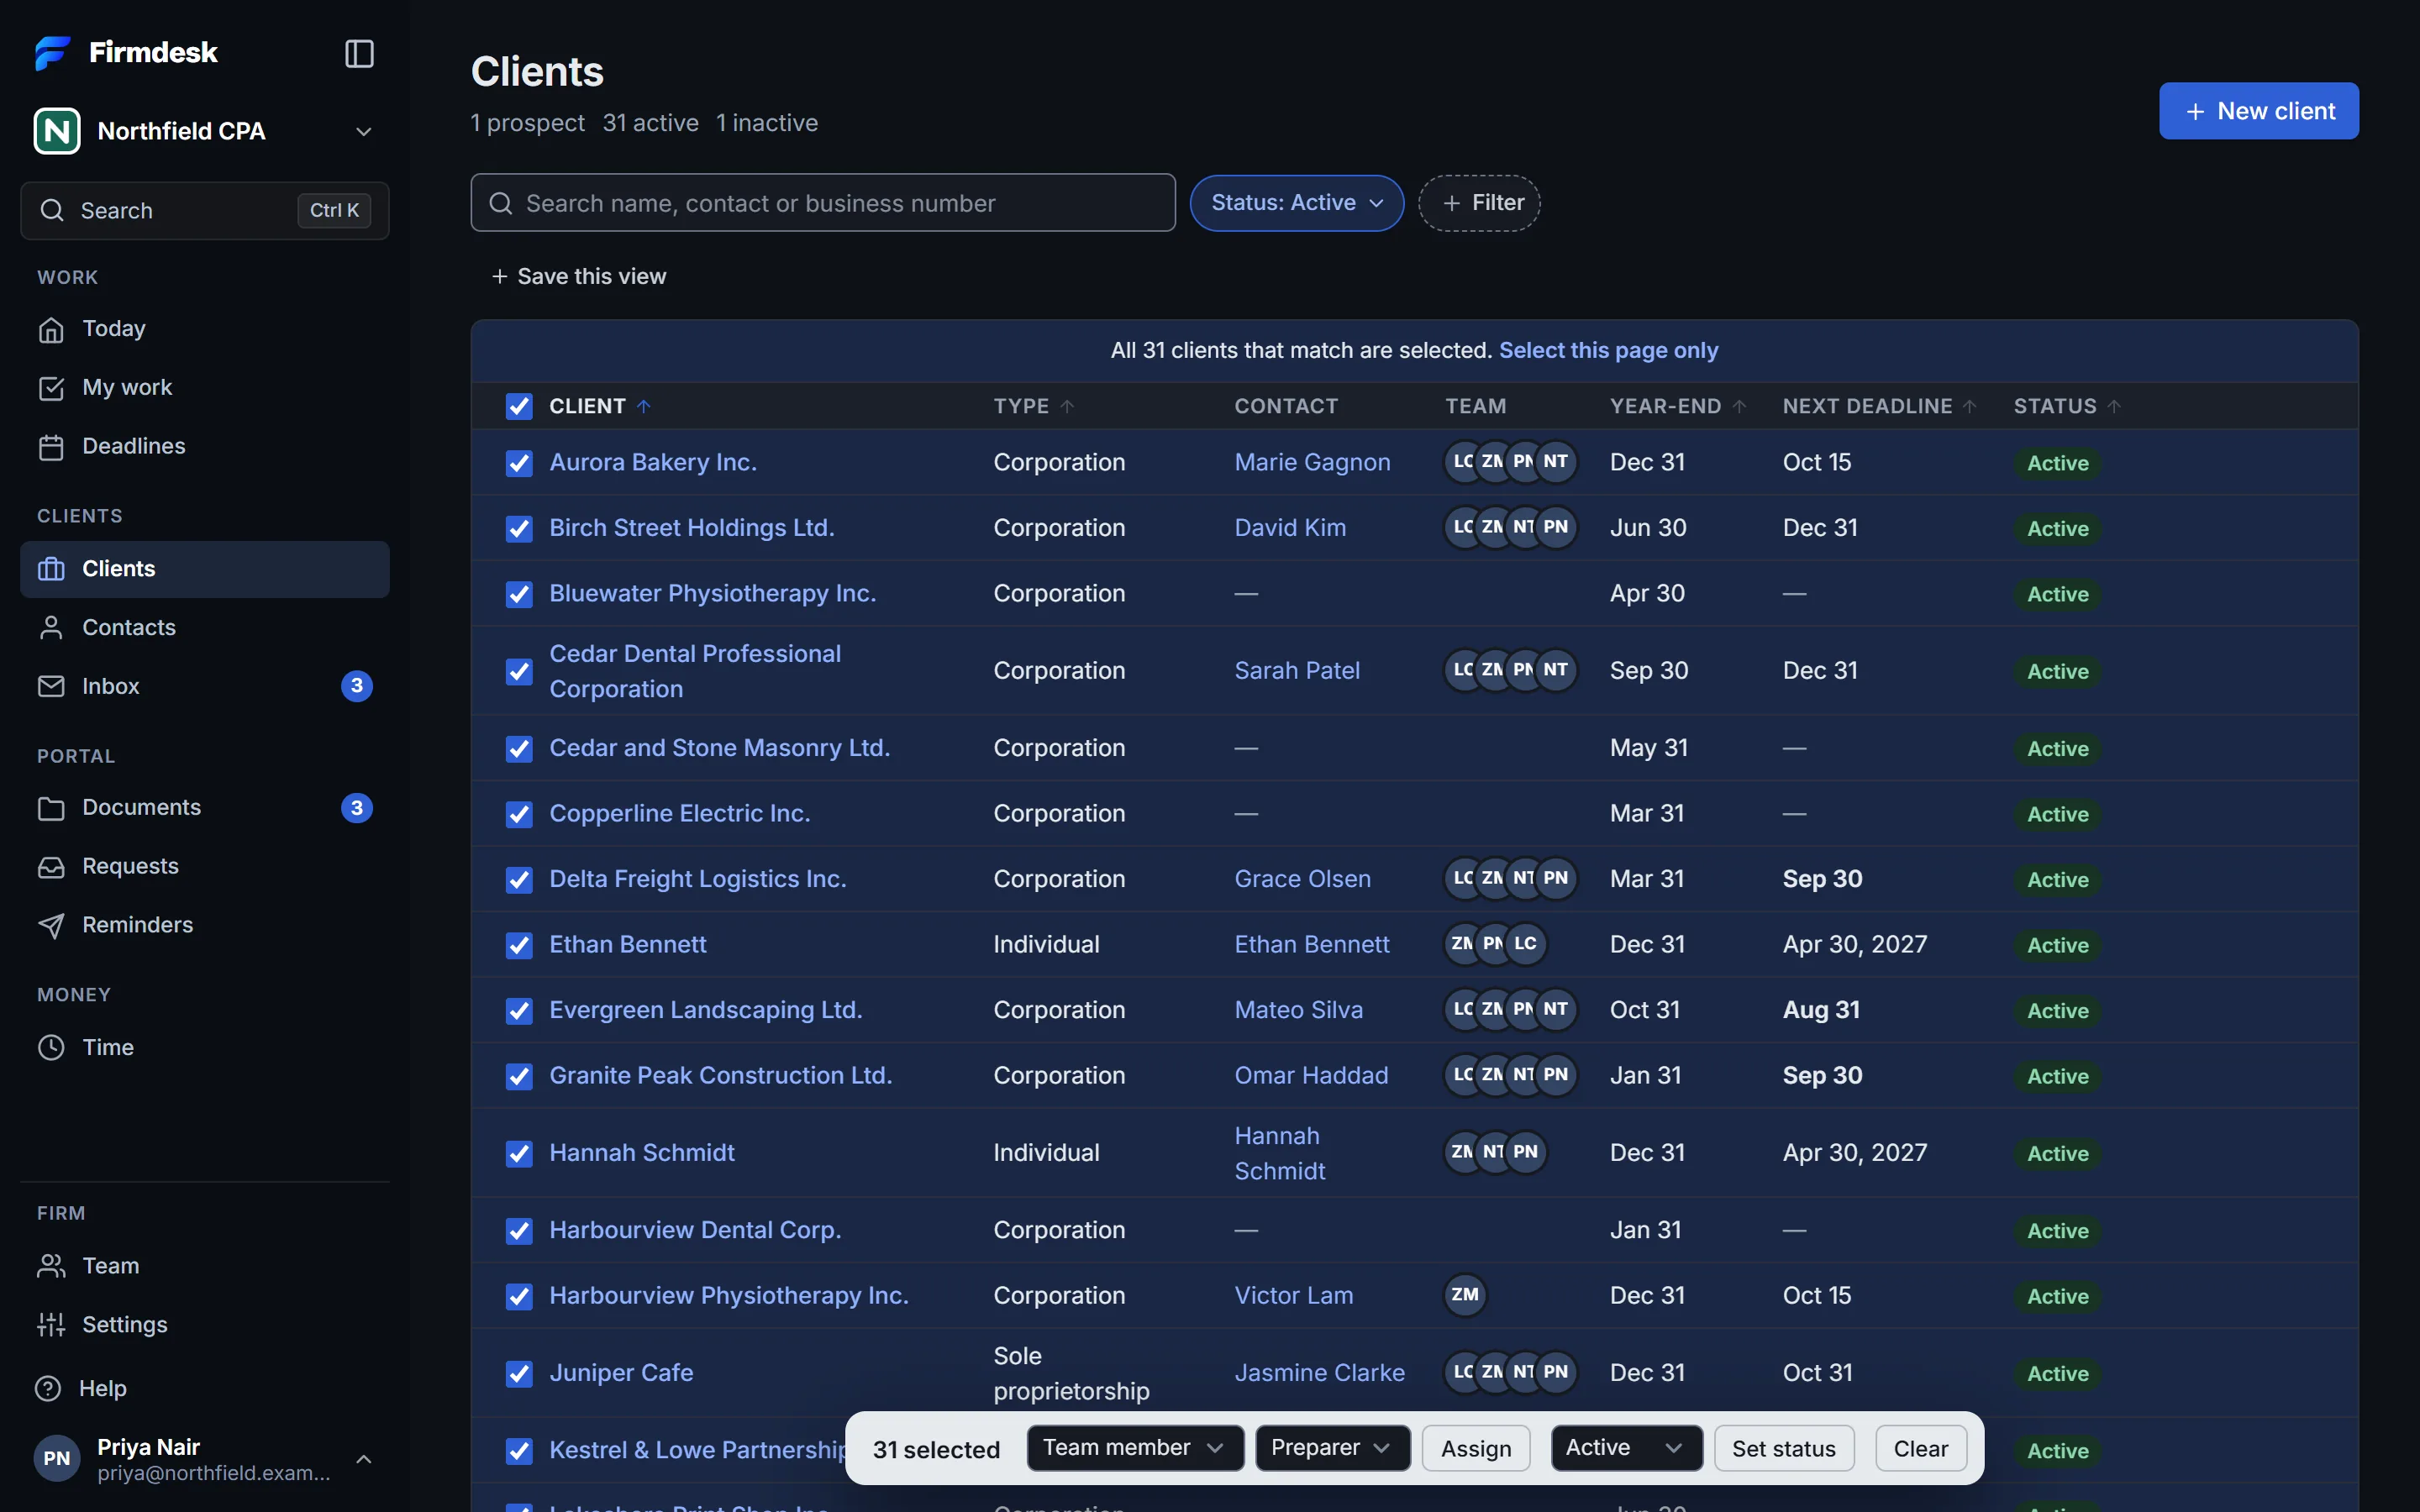Open the Team member dropdown
Viewport: 2420px width, 1512px height.
pyautogui.click(x=1135, y=1448)
